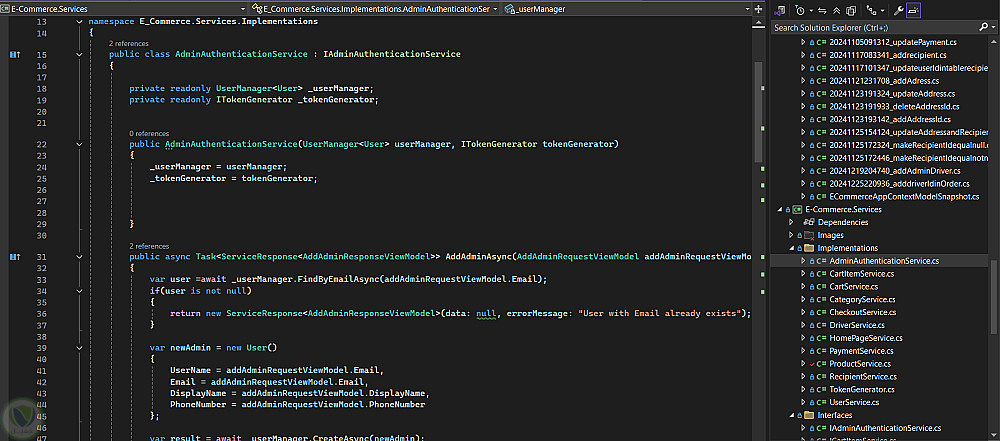Click '0 references' CodeLens above constructor
This screenshot has height=441, width=1000.
[x=149, y=133]
